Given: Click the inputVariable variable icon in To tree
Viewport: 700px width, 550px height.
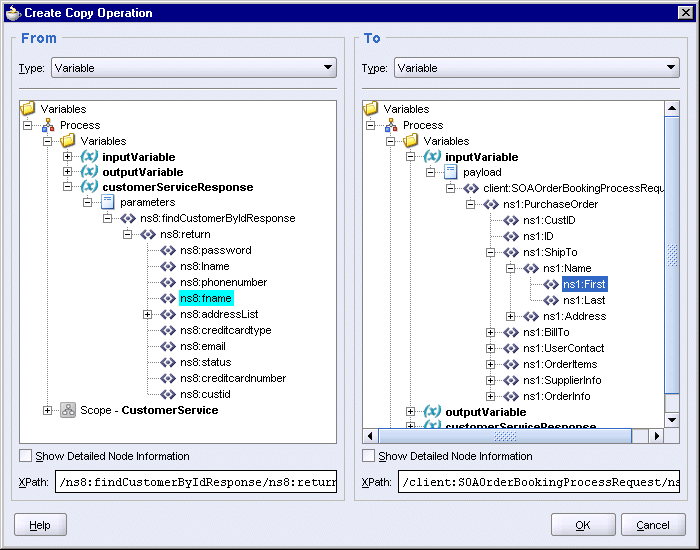Looking at the screenshot, I should [x=432, y=157].
